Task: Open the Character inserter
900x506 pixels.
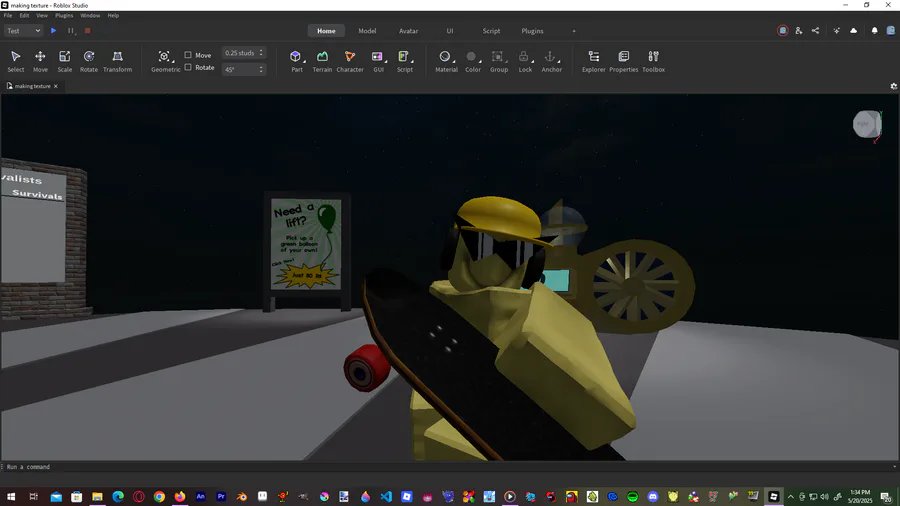Action: click(350, 61)
